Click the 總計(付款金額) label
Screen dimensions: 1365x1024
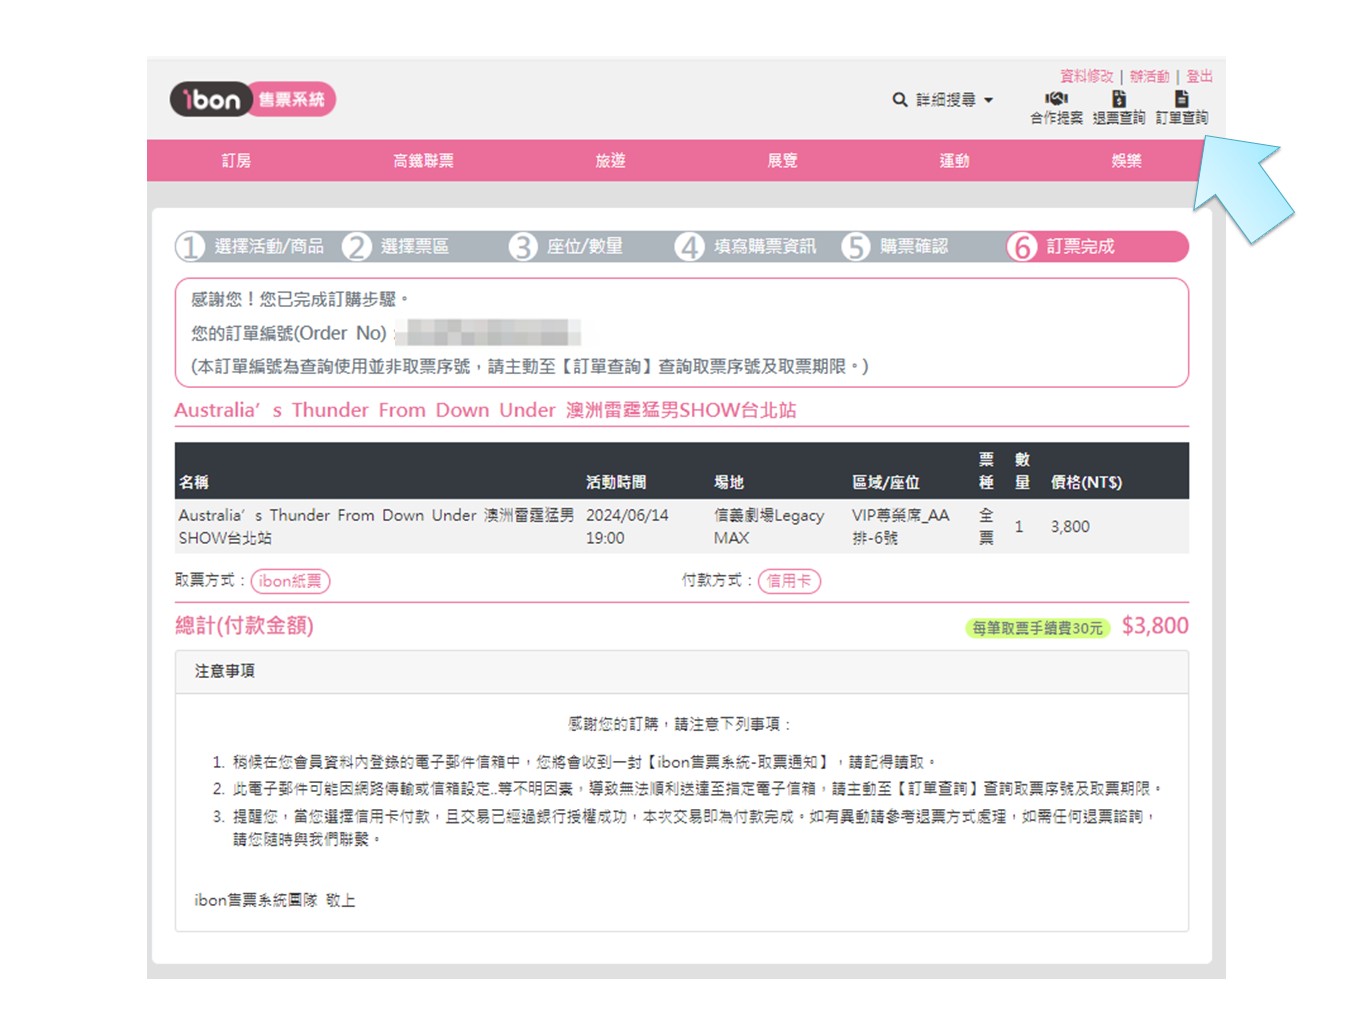[x=244, y=625]
